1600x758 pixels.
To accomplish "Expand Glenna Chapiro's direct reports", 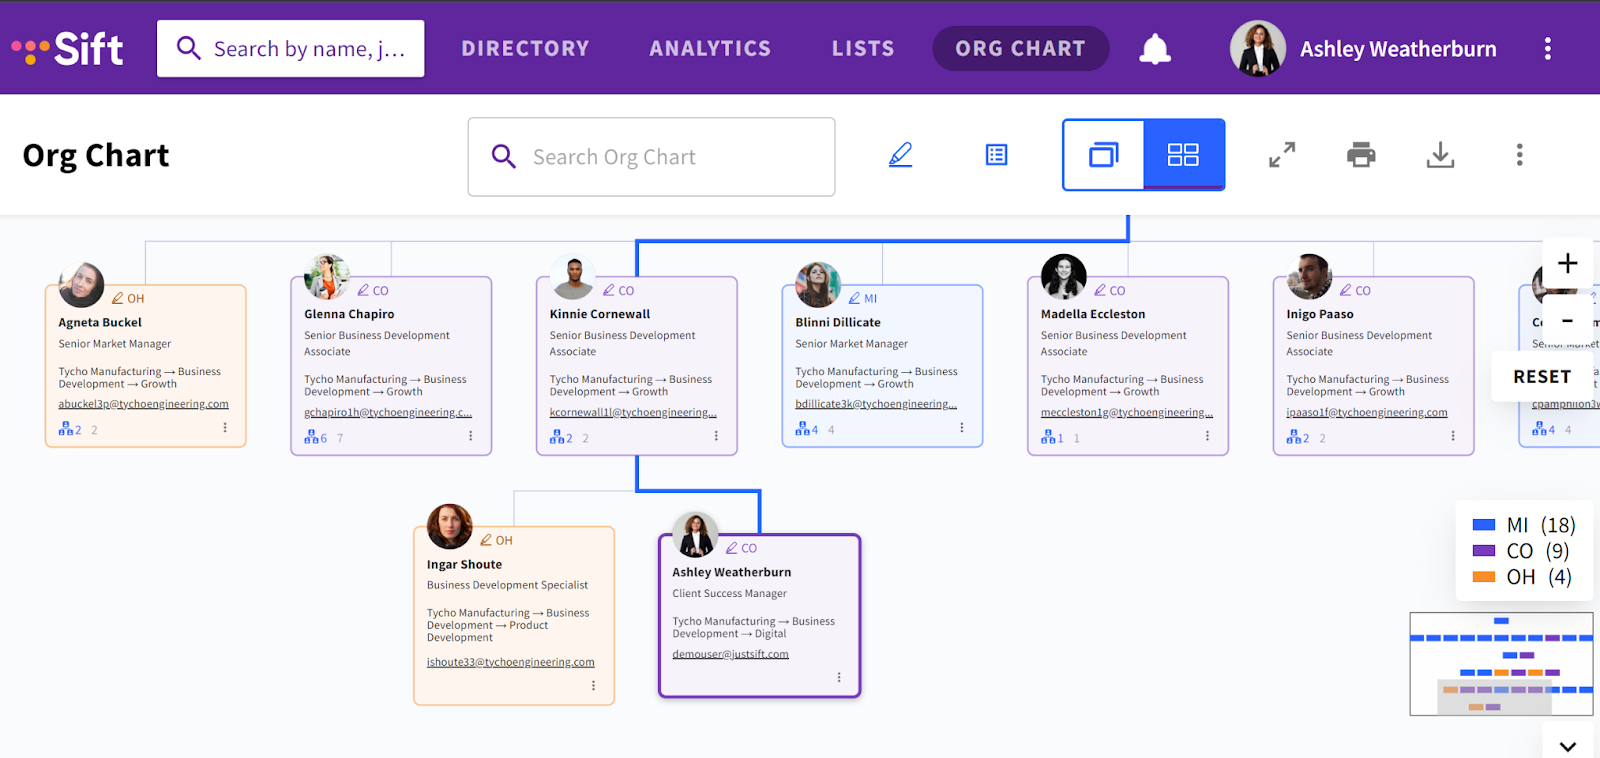I will pos(316,438).
